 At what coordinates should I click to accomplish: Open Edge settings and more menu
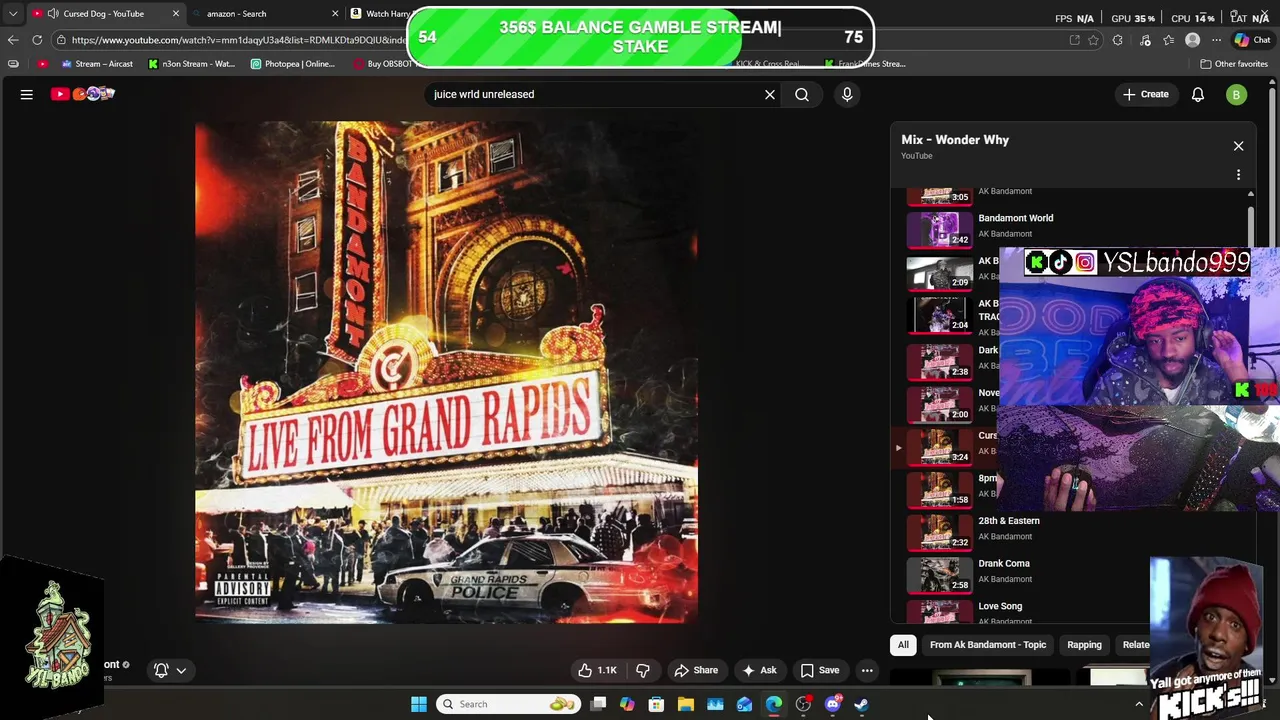tap(1216, 40)
